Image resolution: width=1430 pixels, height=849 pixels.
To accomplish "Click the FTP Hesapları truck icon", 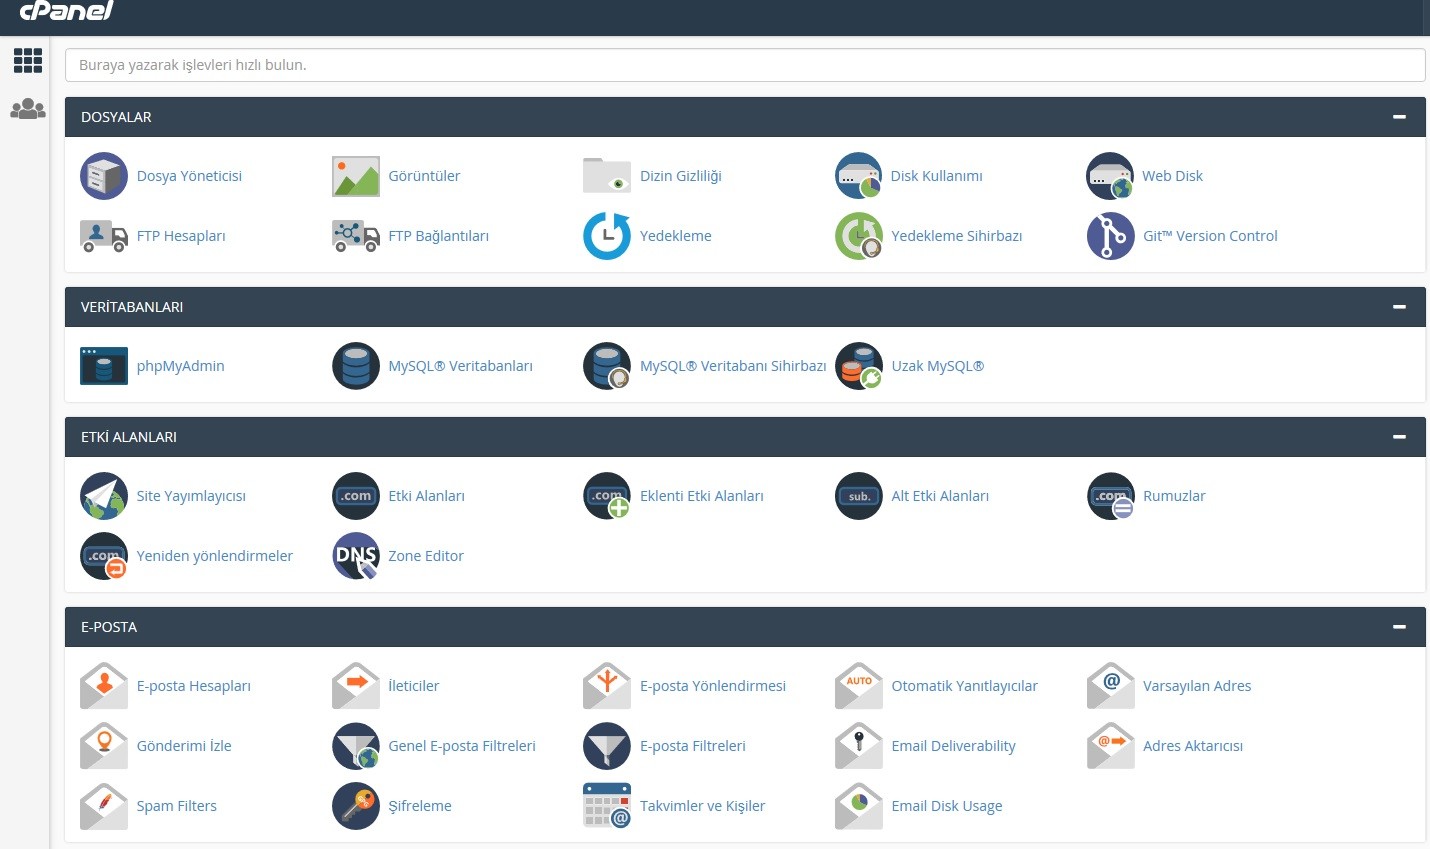I will pyautogui.click(x=104, y=236).
